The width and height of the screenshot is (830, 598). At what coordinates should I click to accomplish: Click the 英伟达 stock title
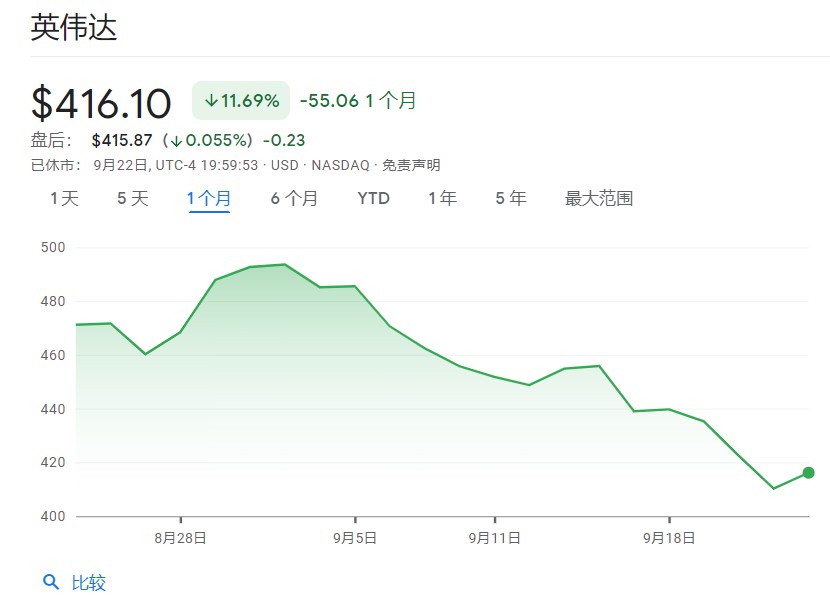pyautogui.click(x=73, y=27)
